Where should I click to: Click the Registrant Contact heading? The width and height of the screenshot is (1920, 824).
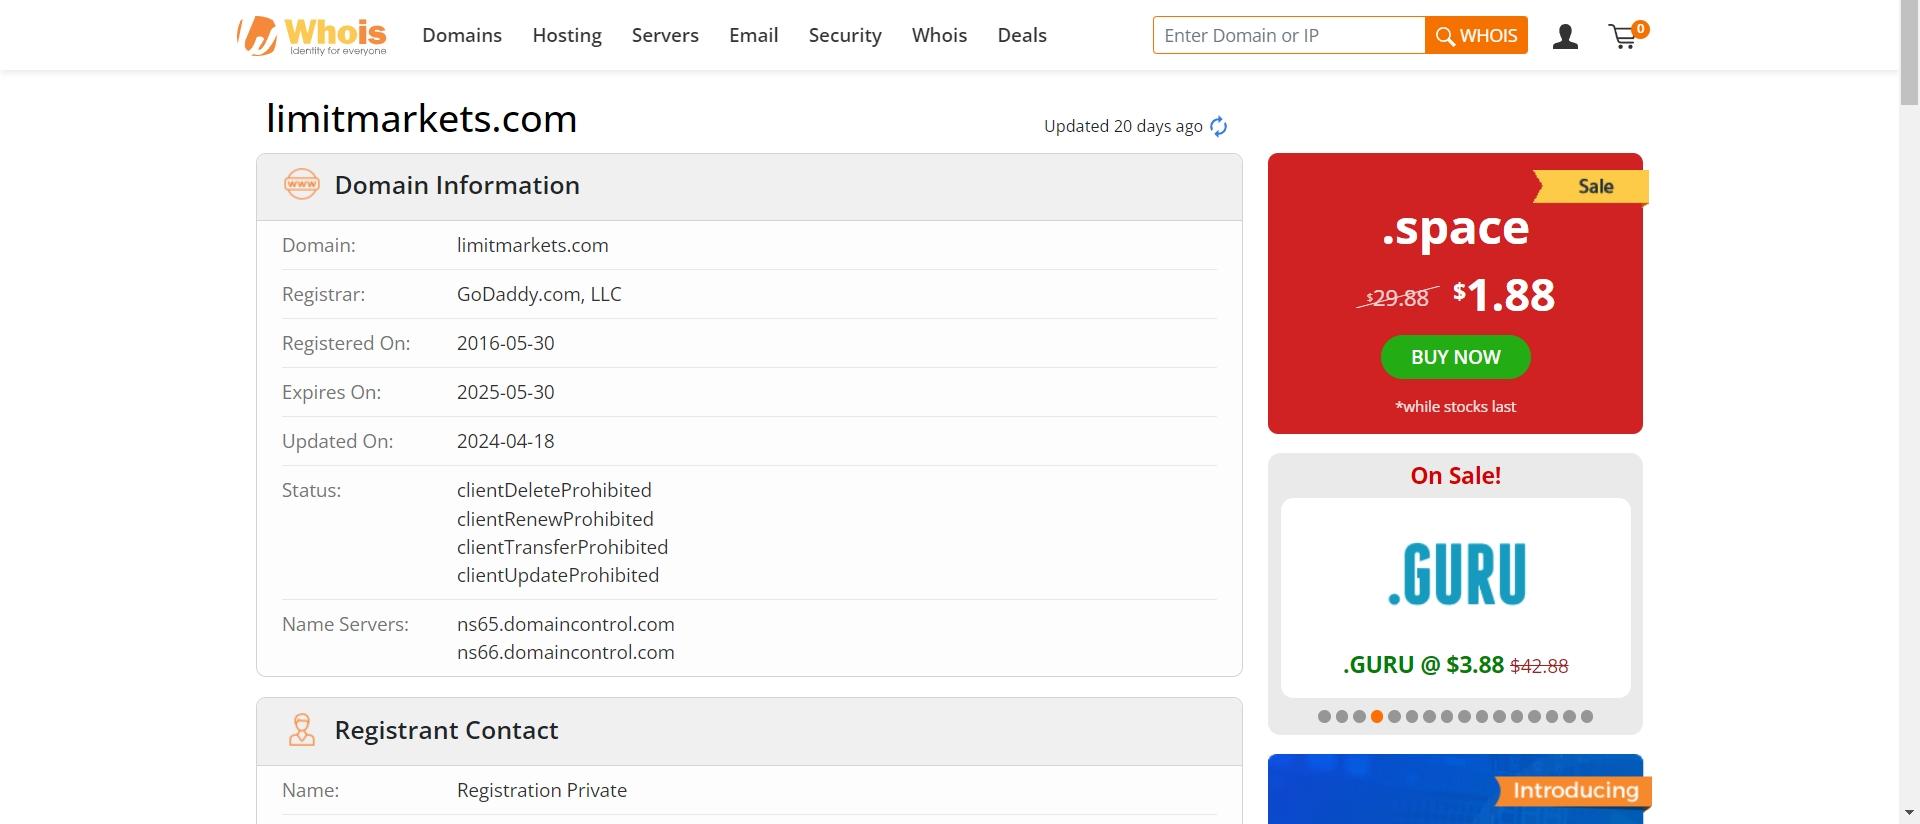446,730
